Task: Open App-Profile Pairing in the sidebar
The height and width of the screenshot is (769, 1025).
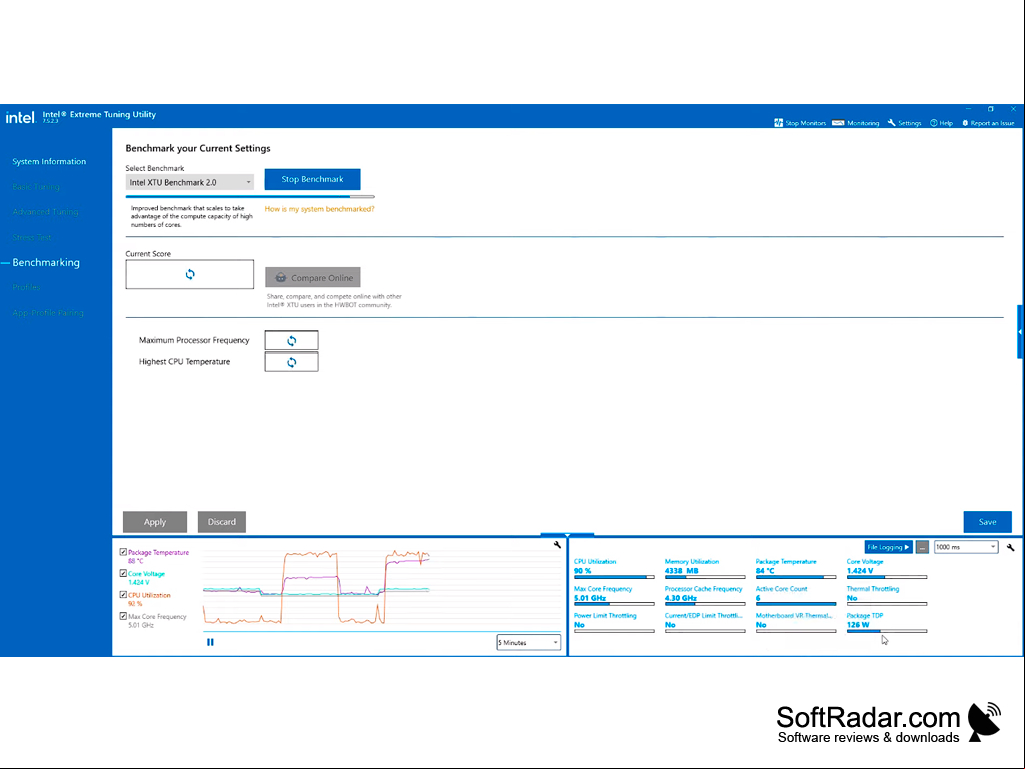Action: pos(48,313)
